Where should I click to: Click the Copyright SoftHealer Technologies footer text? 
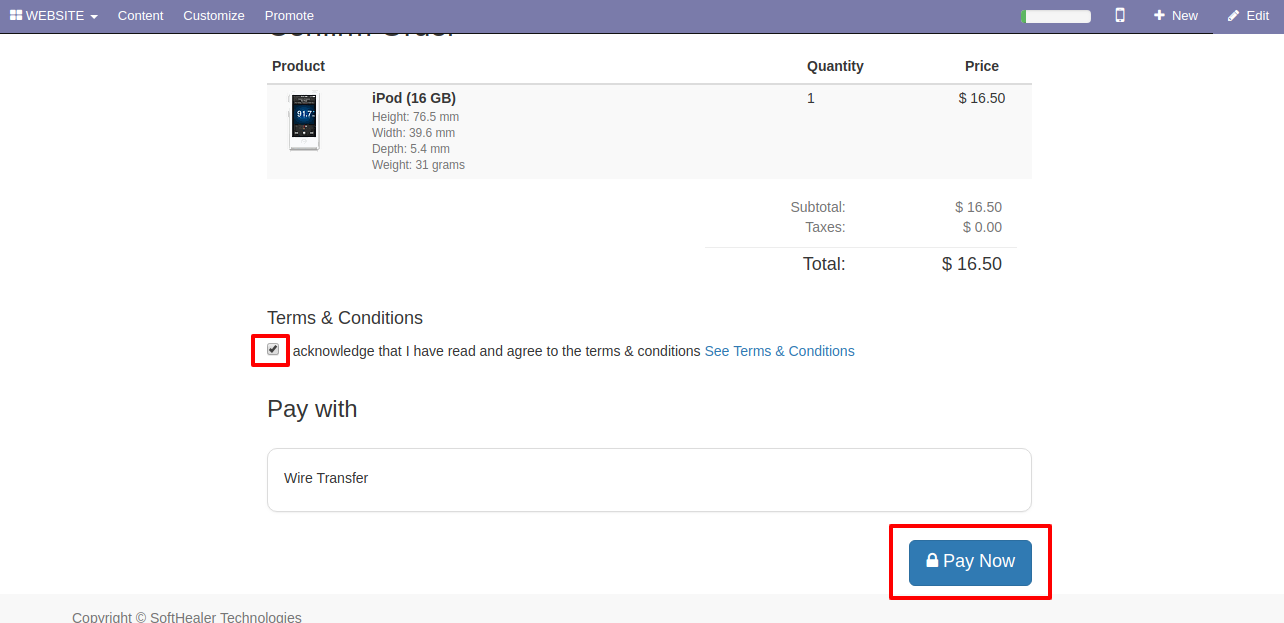[187, 617]
